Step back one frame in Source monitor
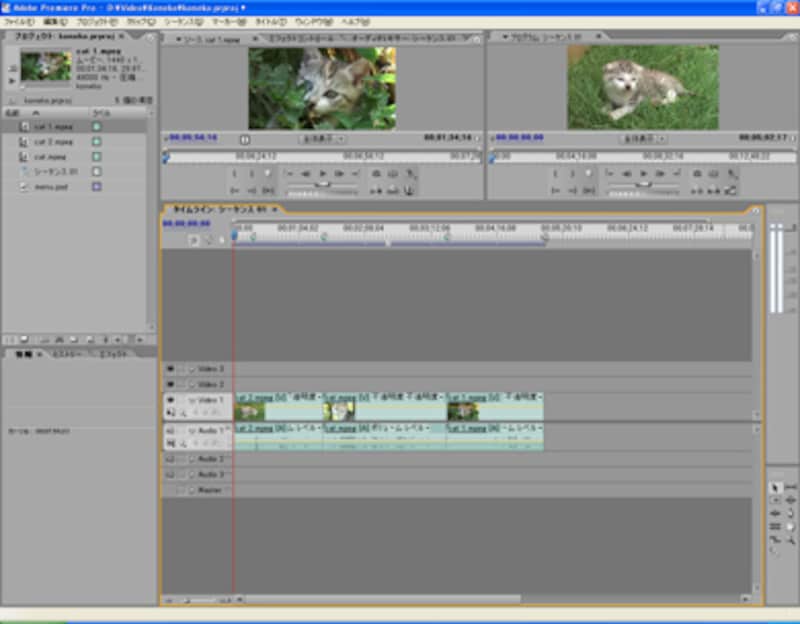Image resolution: width=800 pixels, height=624 pixels. [x=305, y=173]
